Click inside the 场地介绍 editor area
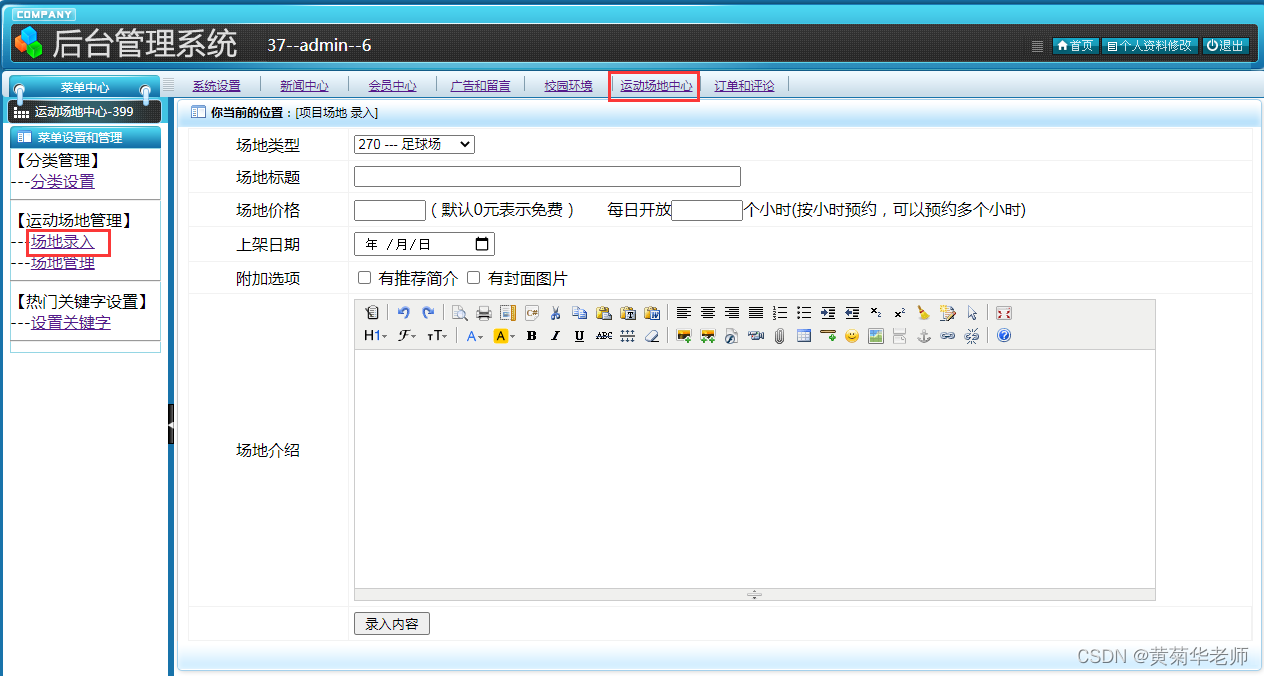Viewport: 1264px width, 676px height. point(754,468)
